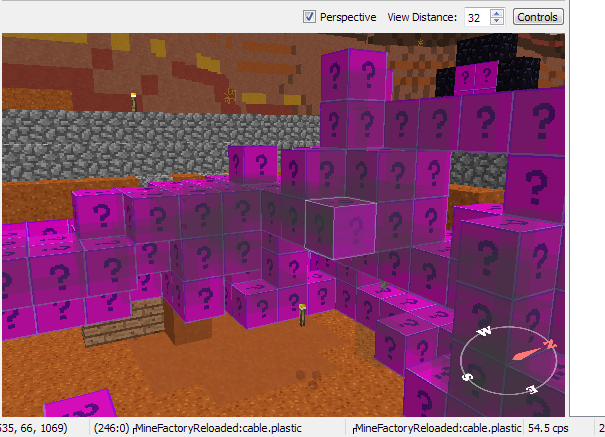Click the wooden stairs block
Viewport: 605px width, 437px height.
coord(123,322)
